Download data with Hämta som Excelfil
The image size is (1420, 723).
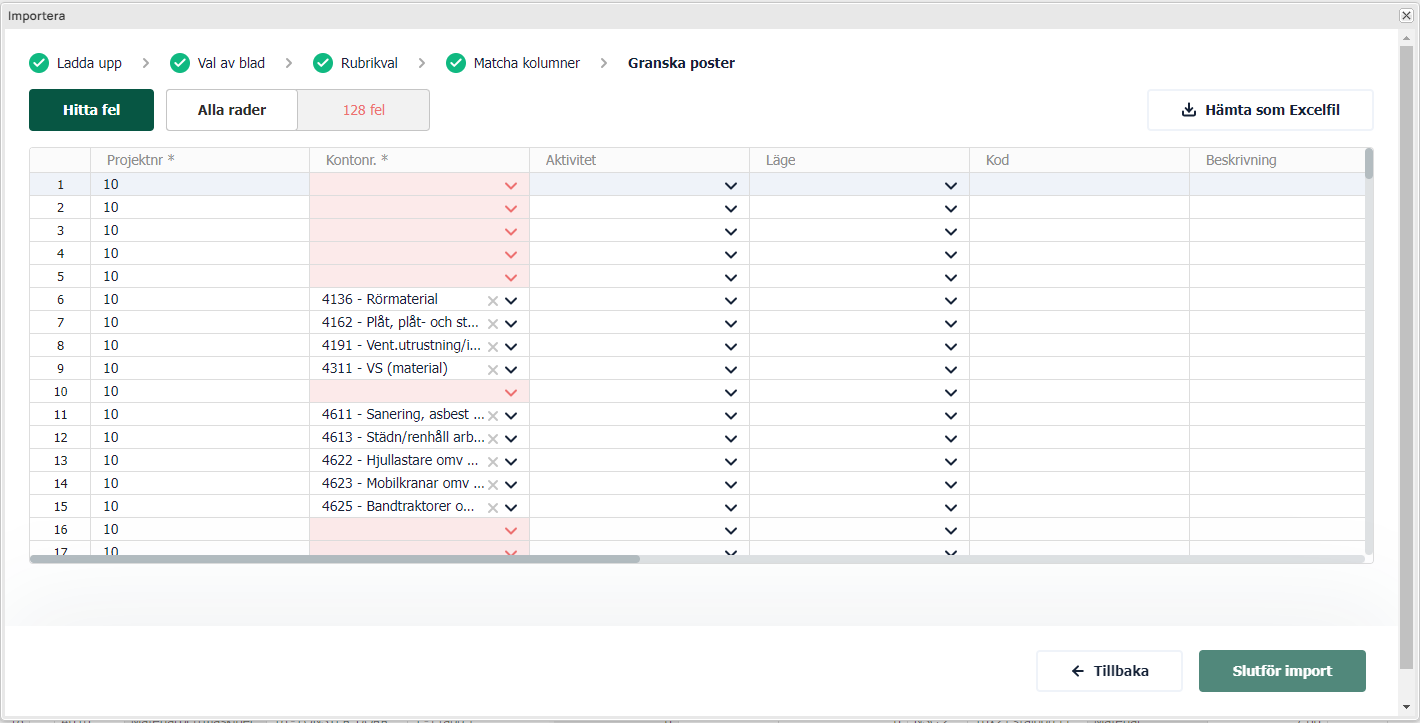coord(1260,110)
